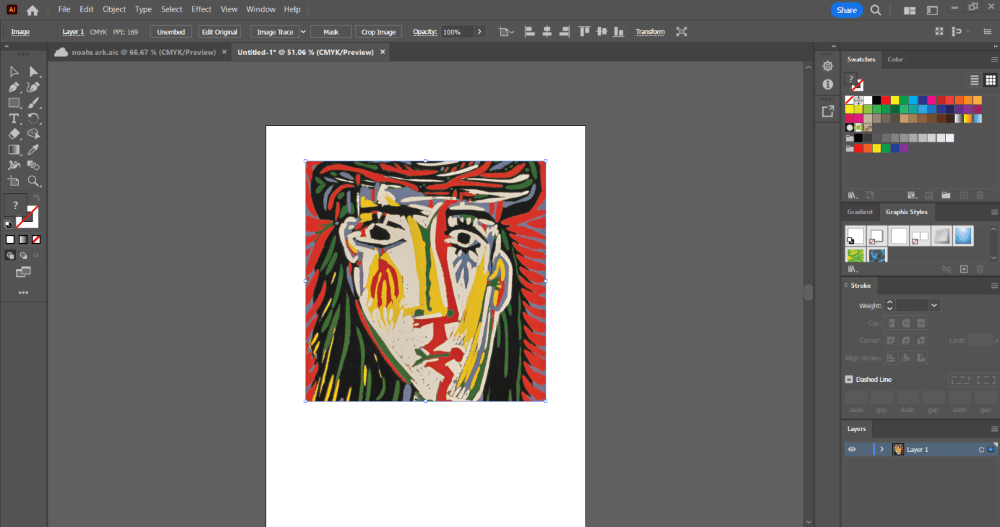Select the Selection tool (black arrow outline)
The width and height of the screenshot is (1000, 527).
(x=13, y=71)
